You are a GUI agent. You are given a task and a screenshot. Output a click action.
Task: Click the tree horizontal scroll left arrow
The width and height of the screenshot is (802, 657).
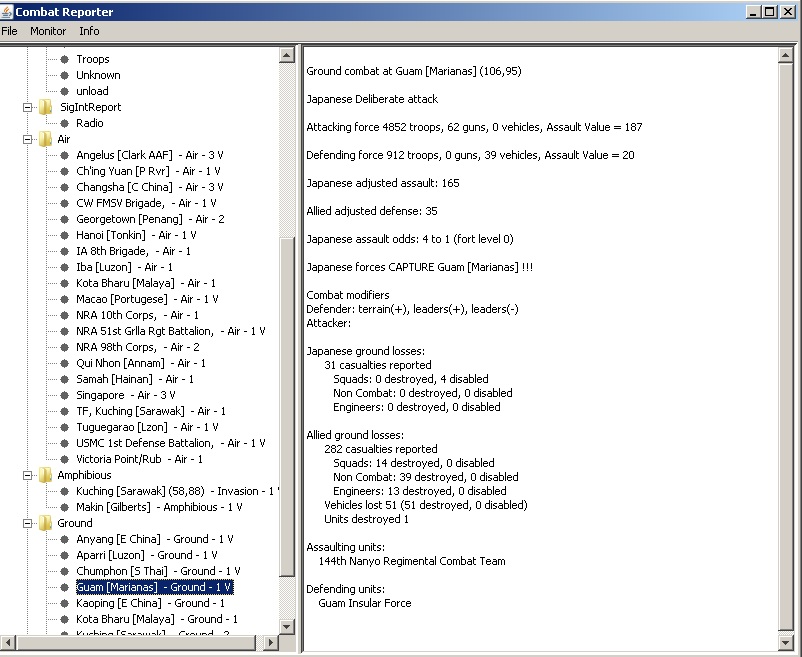[8, 642]
